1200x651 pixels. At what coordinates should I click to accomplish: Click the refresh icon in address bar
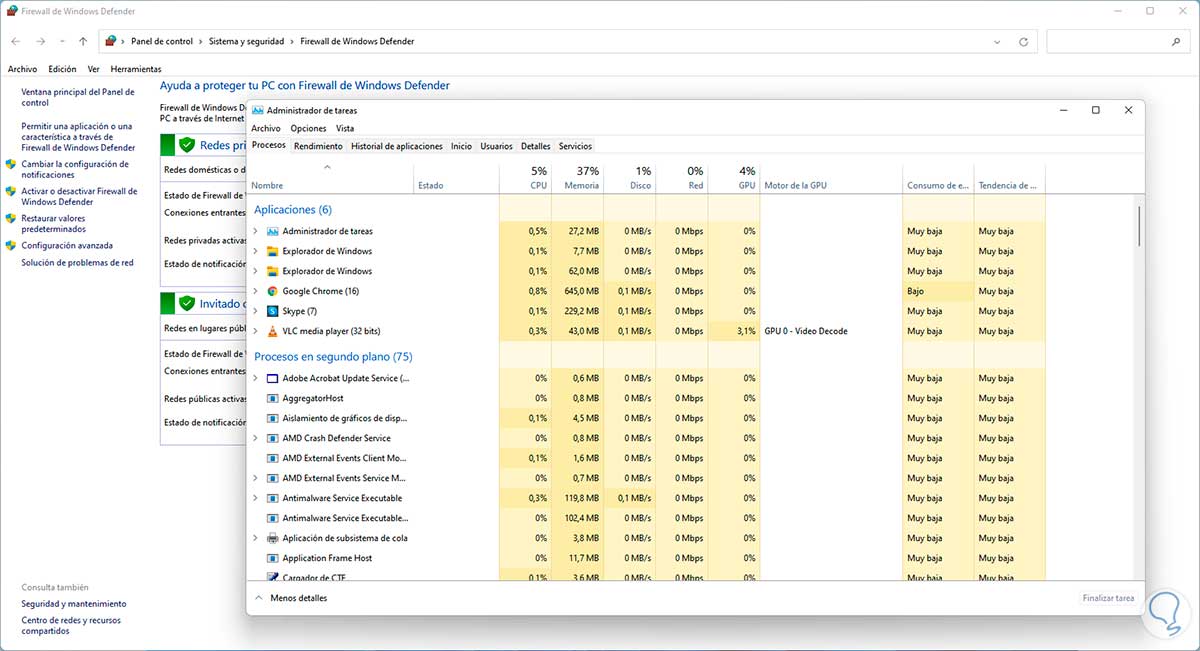tap(1023, 42)
